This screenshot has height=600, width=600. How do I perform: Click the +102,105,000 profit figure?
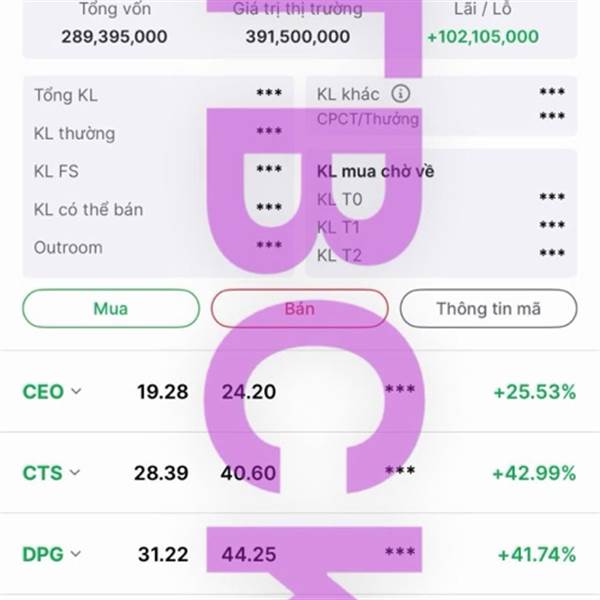[x=483, y=37]
